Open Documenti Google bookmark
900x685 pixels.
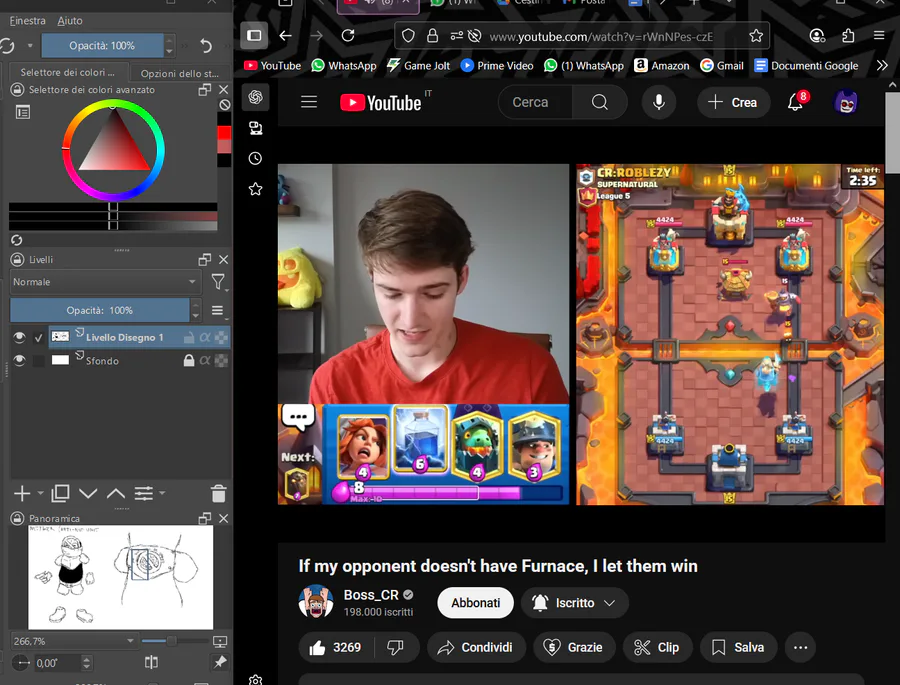pos(806,65)
